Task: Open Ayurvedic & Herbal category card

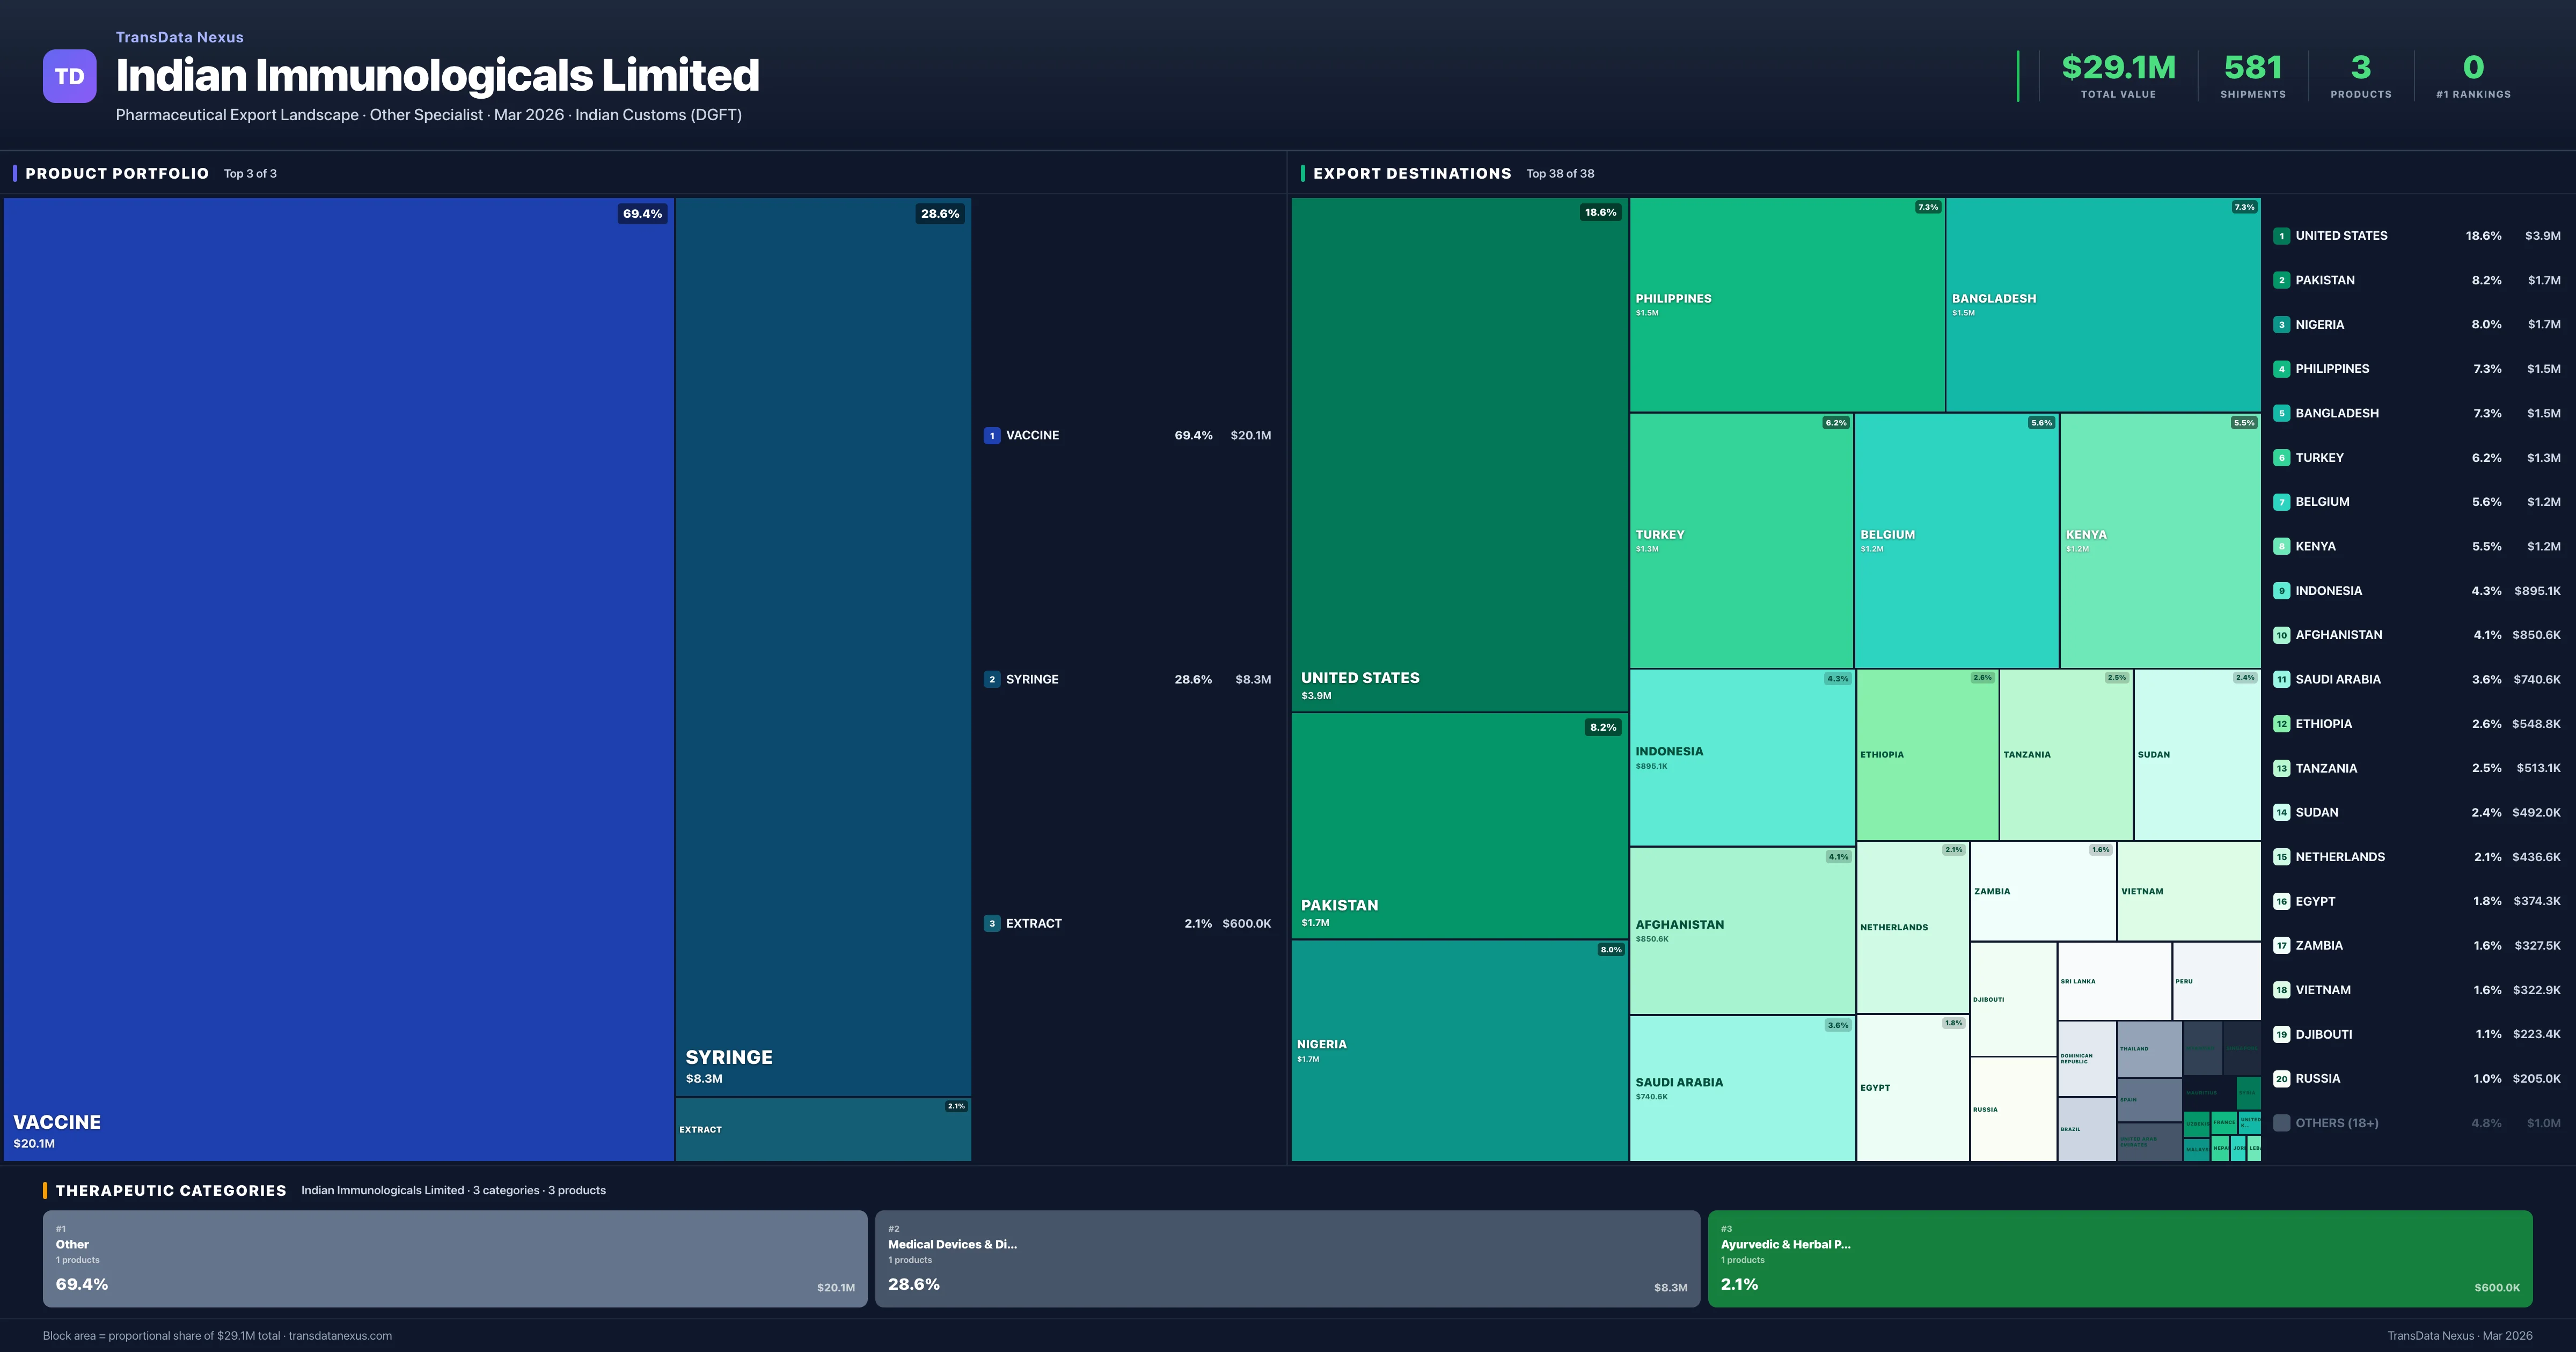Action: tap(2119, 1258)
